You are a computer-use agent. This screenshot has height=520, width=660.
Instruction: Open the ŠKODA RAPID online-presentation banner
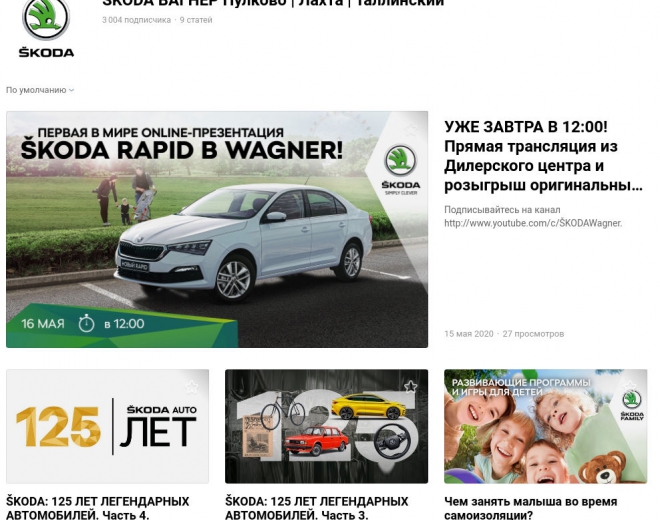coord(217,229)
